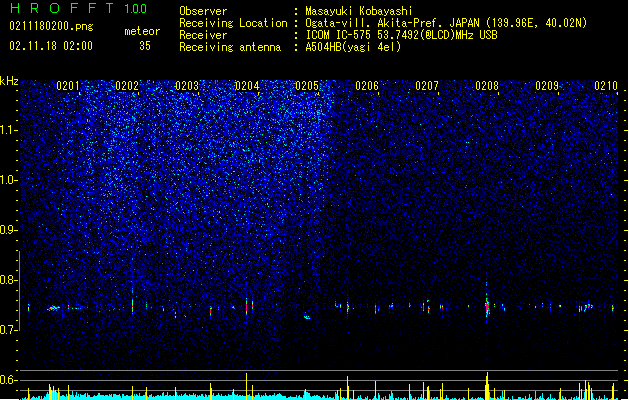Click the 0.6 kHz axis label
629x400 pixels.
[8, 380]
